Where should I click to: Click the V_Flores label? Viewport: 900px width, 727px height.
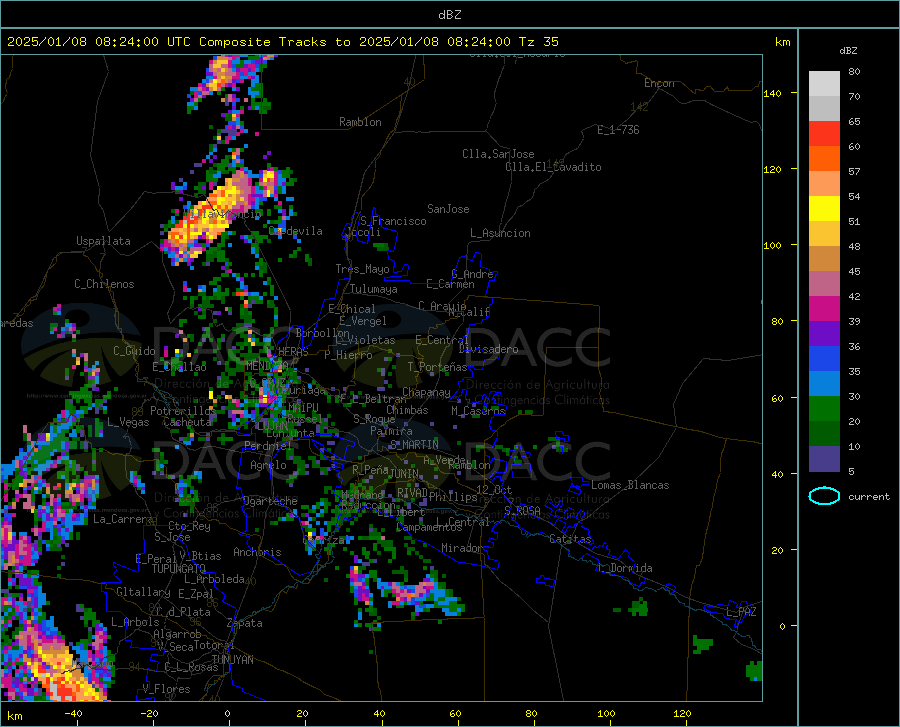pyautogui.click(x=166, y=689)
